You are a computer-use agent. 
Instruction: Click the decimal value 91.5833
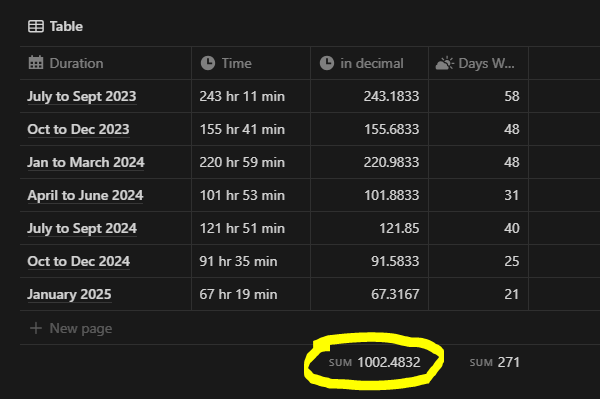point(395,261)
